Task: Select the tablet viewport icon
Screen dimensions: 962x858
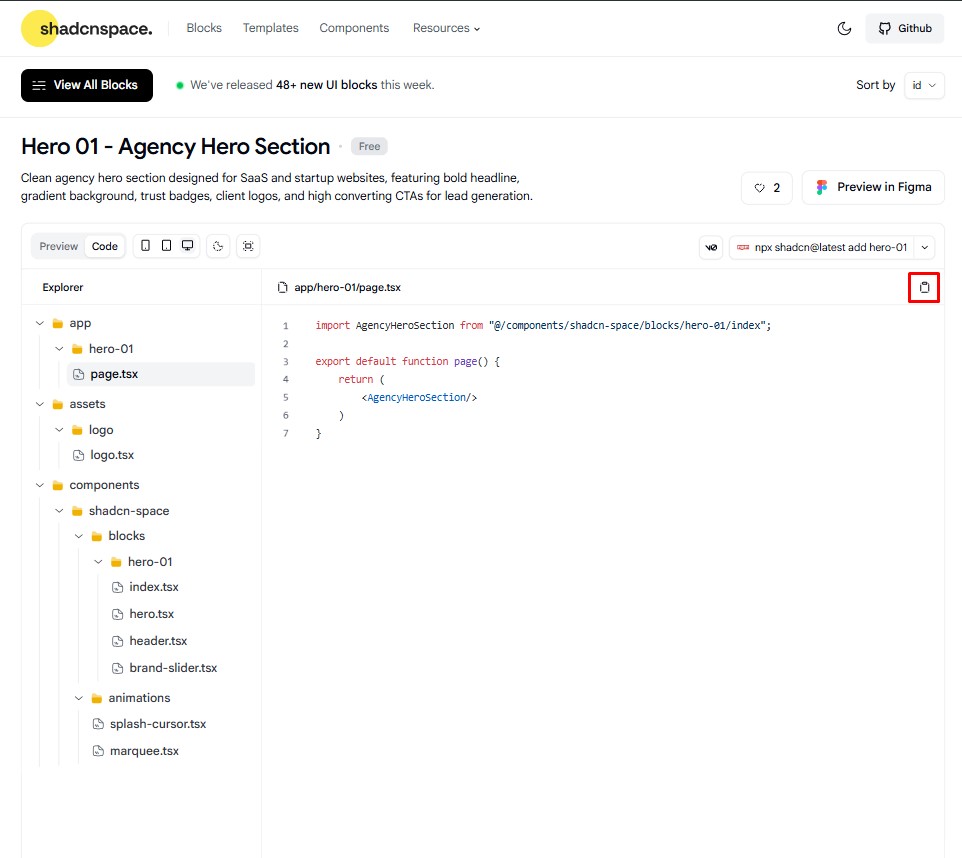Action: coord(166,246)
